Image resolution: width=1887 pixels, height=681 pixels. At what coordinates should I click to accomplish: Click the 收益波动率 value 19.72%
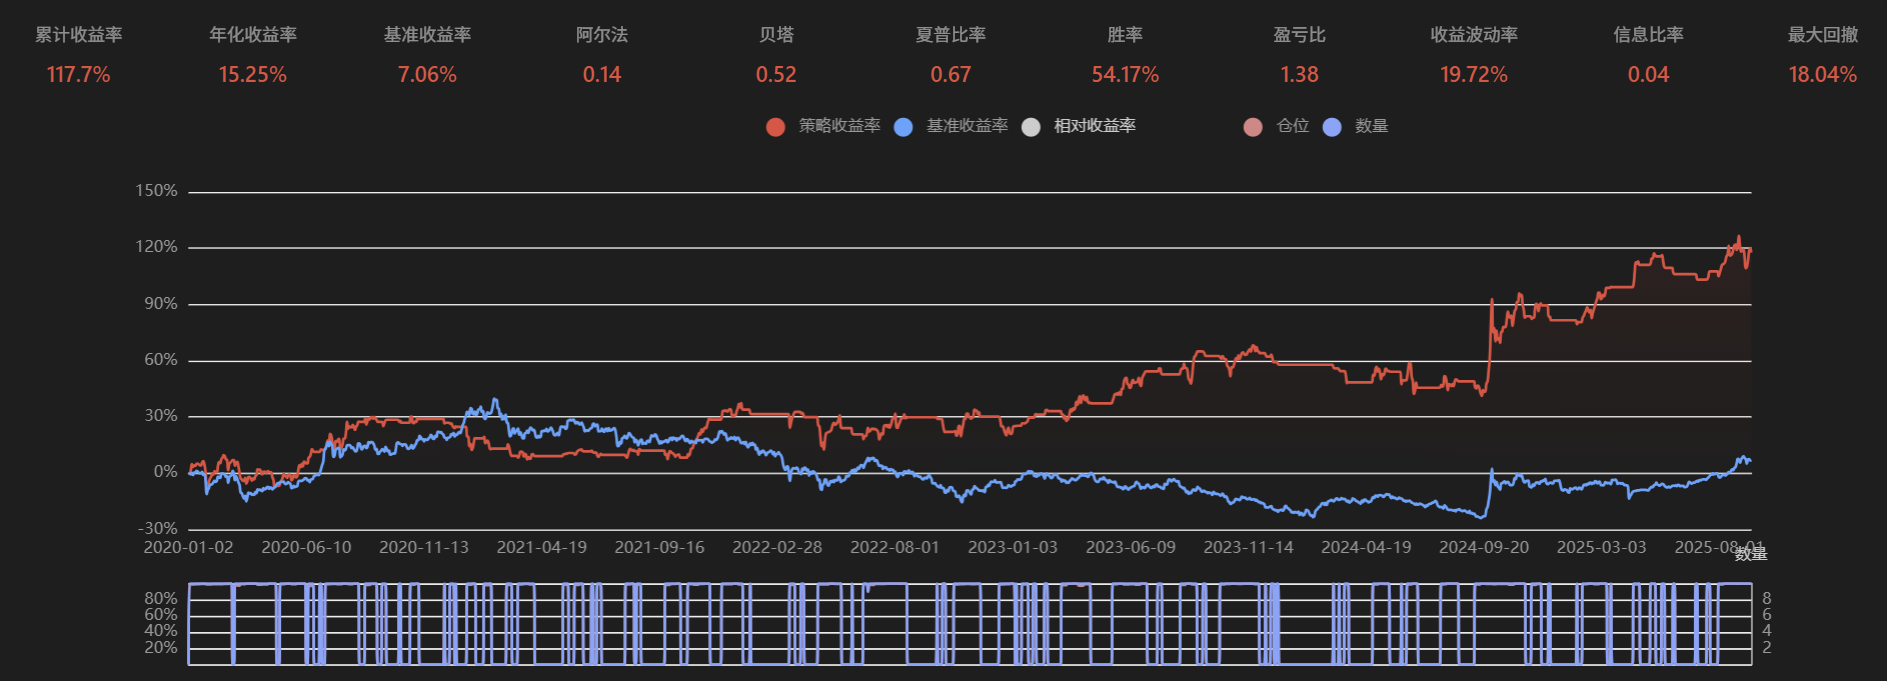coord(1473,75)
